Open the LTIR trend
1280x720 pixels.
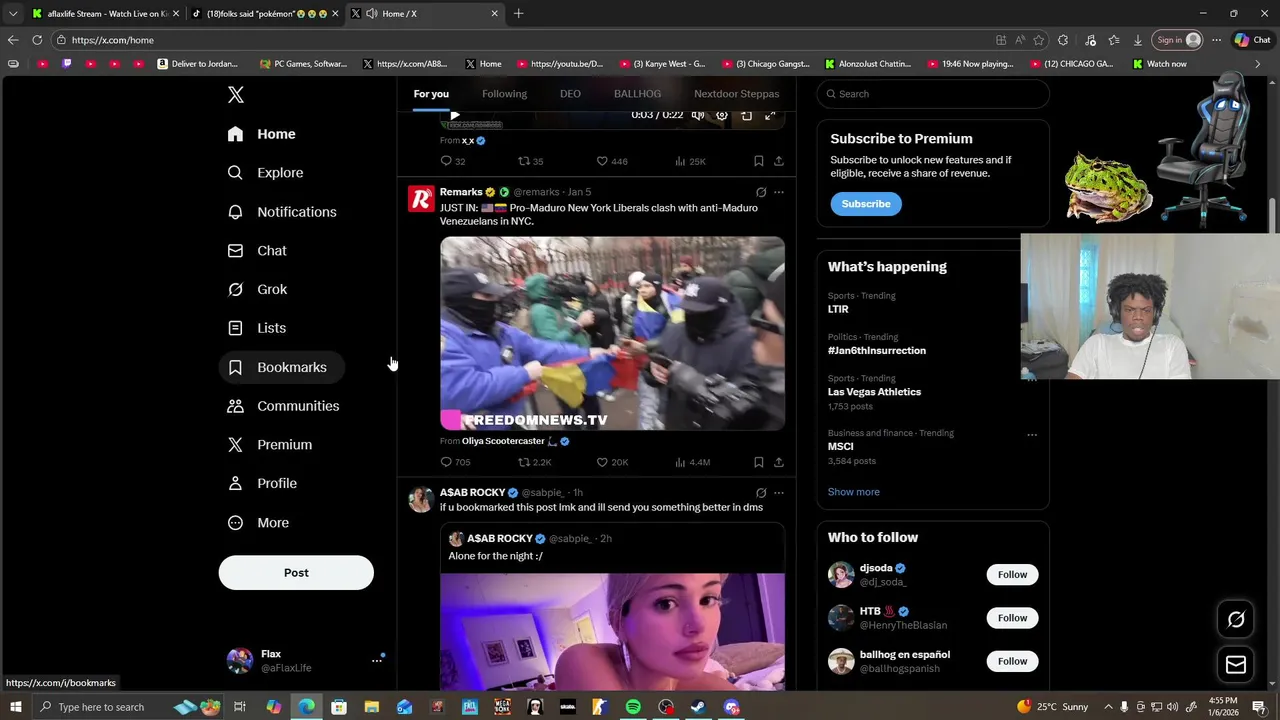click(838, 309)
